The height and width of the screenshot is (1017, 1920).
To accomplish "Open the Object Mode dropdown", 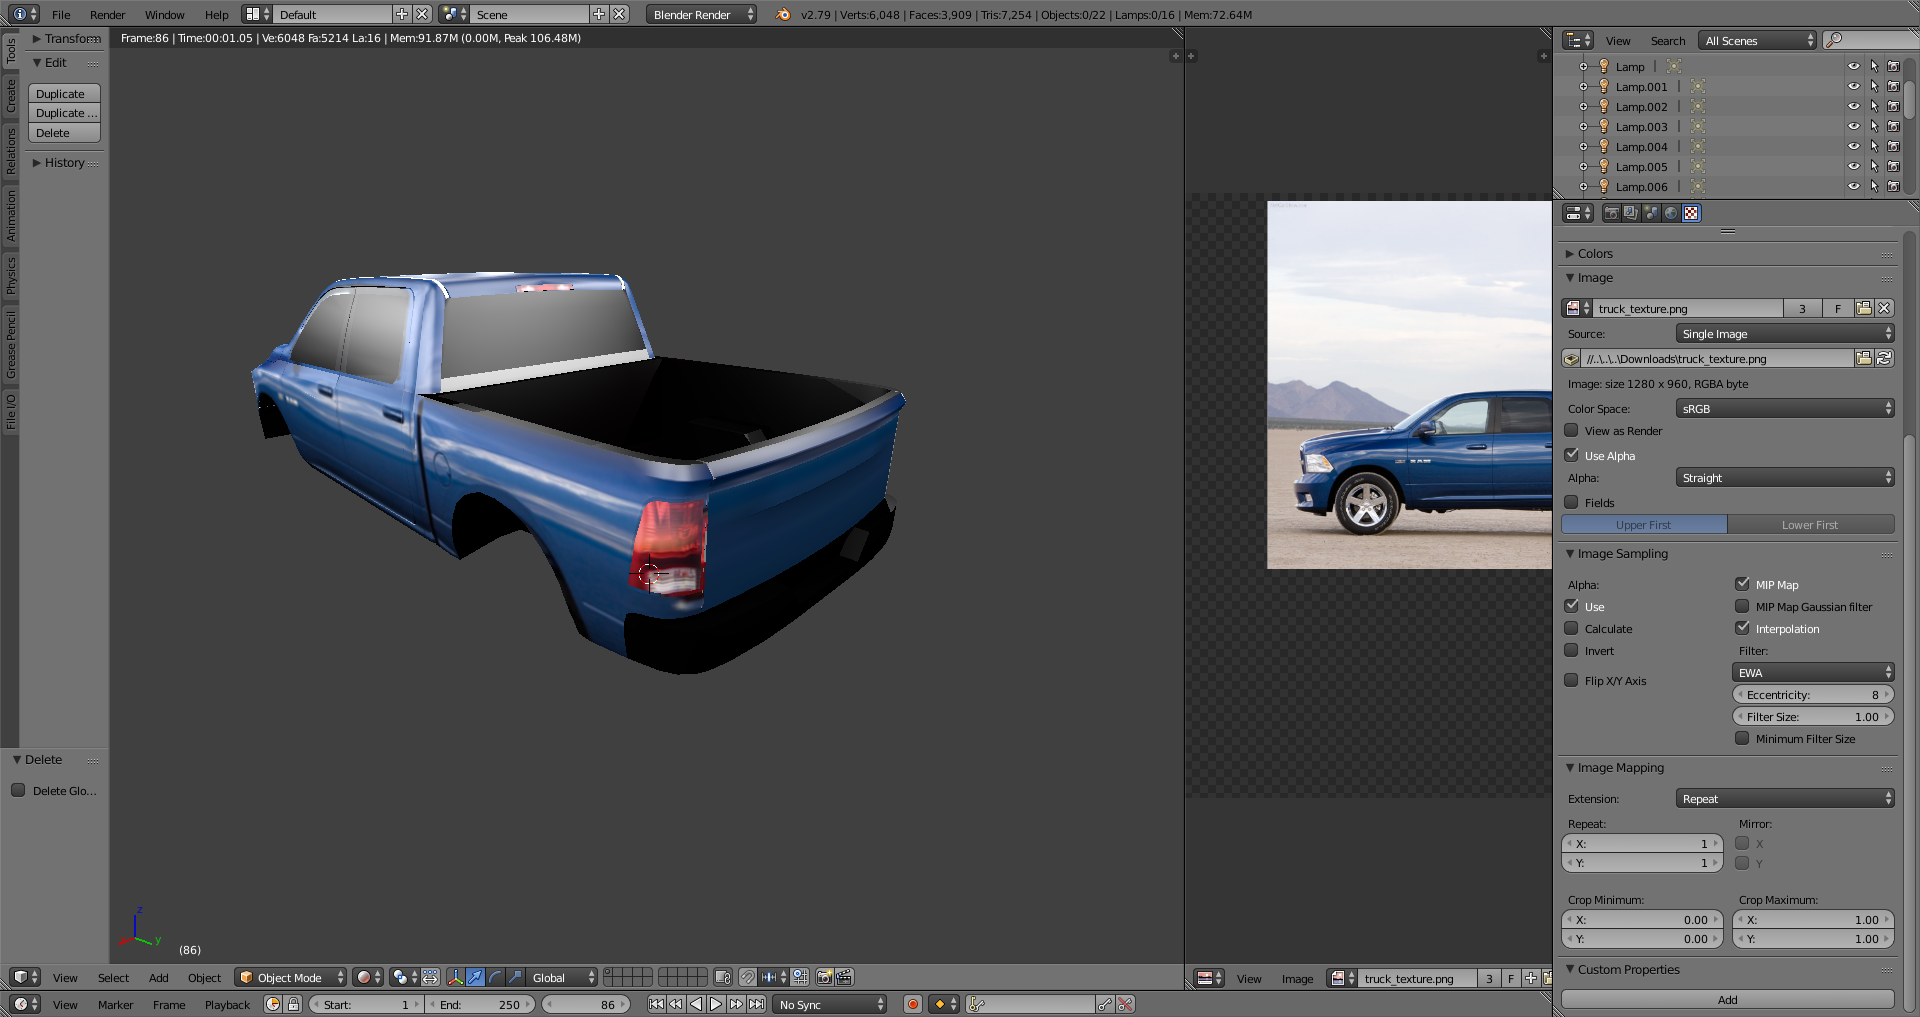I will 291,977.
